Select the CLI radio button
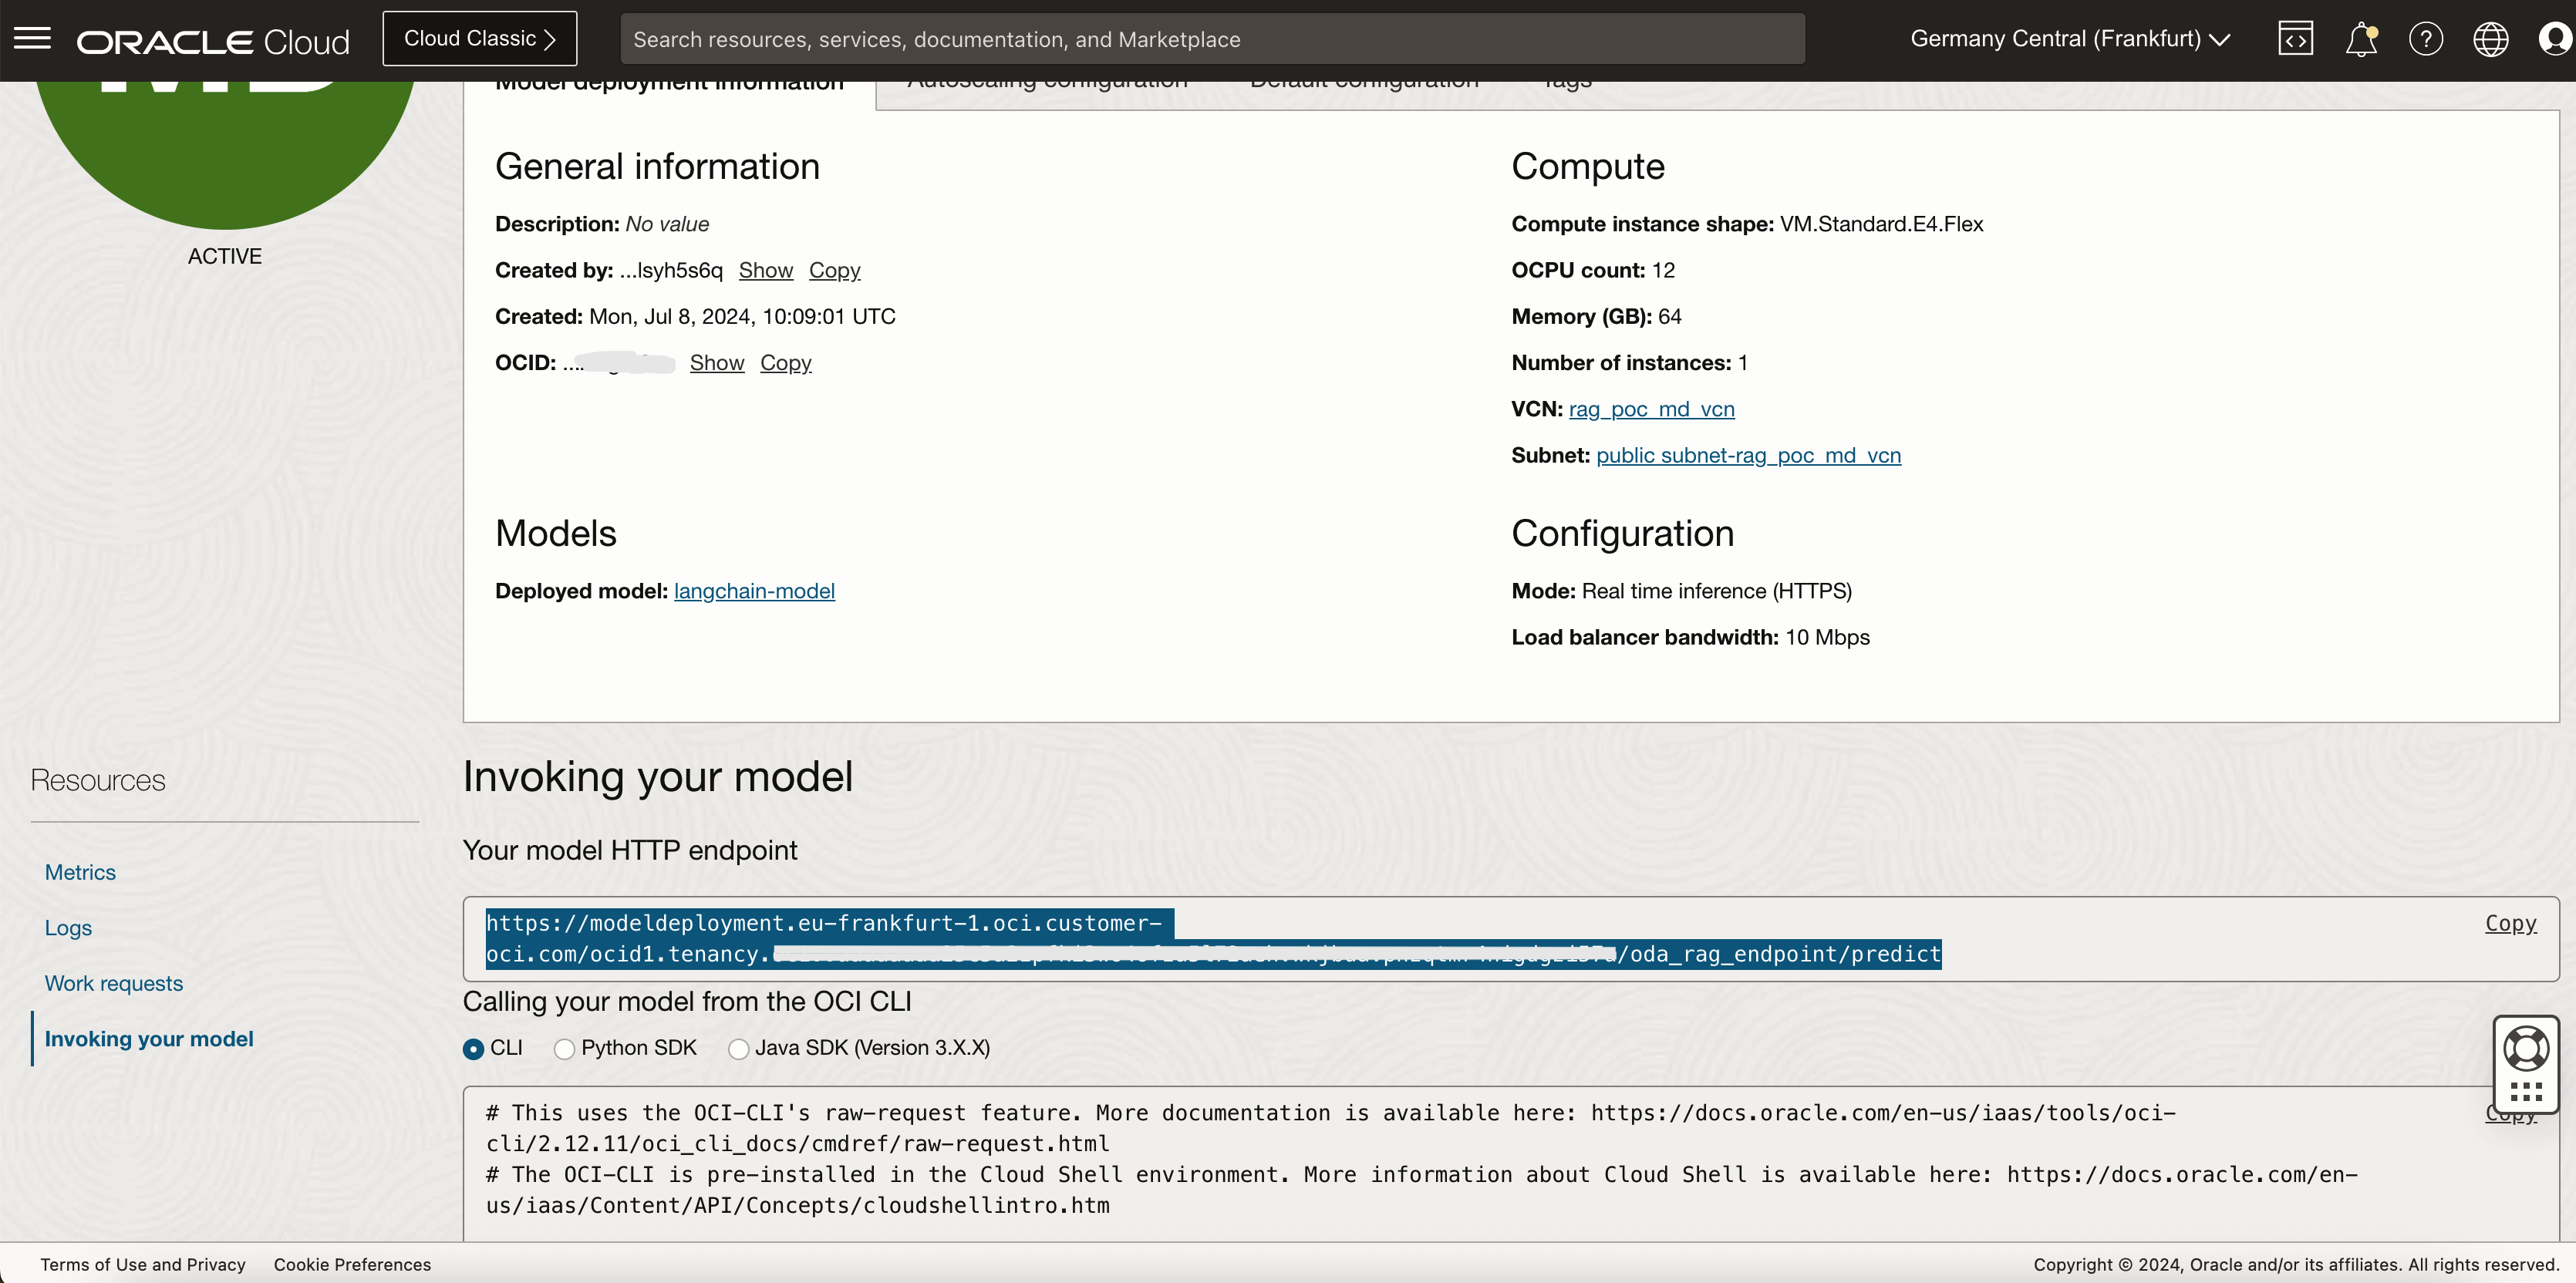 point(473,1049)
